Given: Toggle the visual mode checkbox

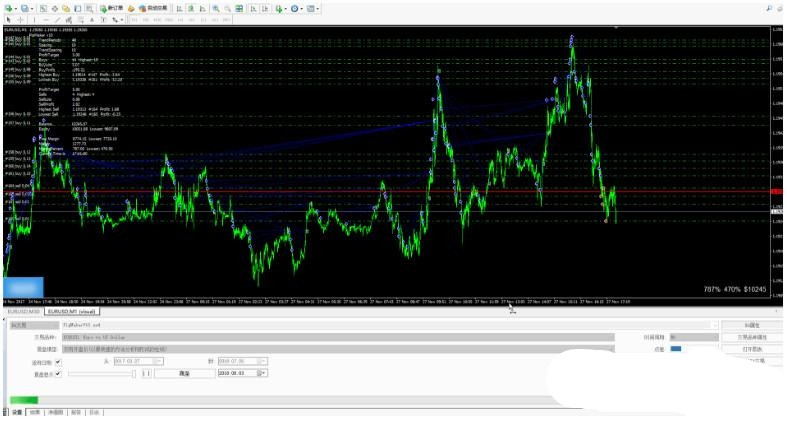Looking at the screenshot, I should [57, 373].
